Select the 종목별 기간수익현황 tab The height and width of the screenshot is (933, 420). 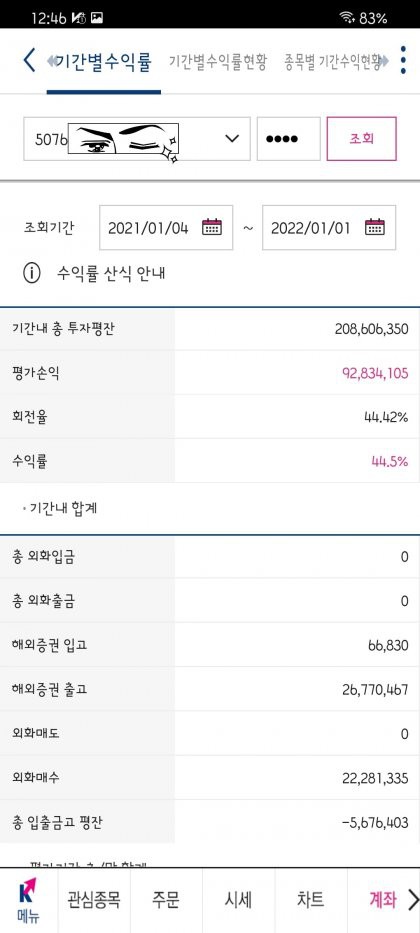point(332,61)
